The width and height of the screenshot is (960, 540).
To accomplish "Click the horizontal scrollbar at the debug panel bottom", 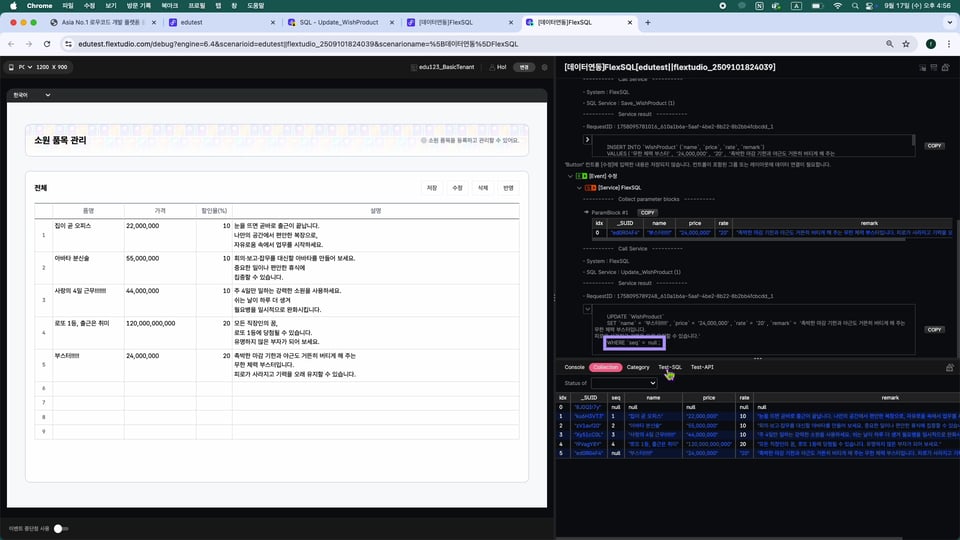I will tap(729, 538).
